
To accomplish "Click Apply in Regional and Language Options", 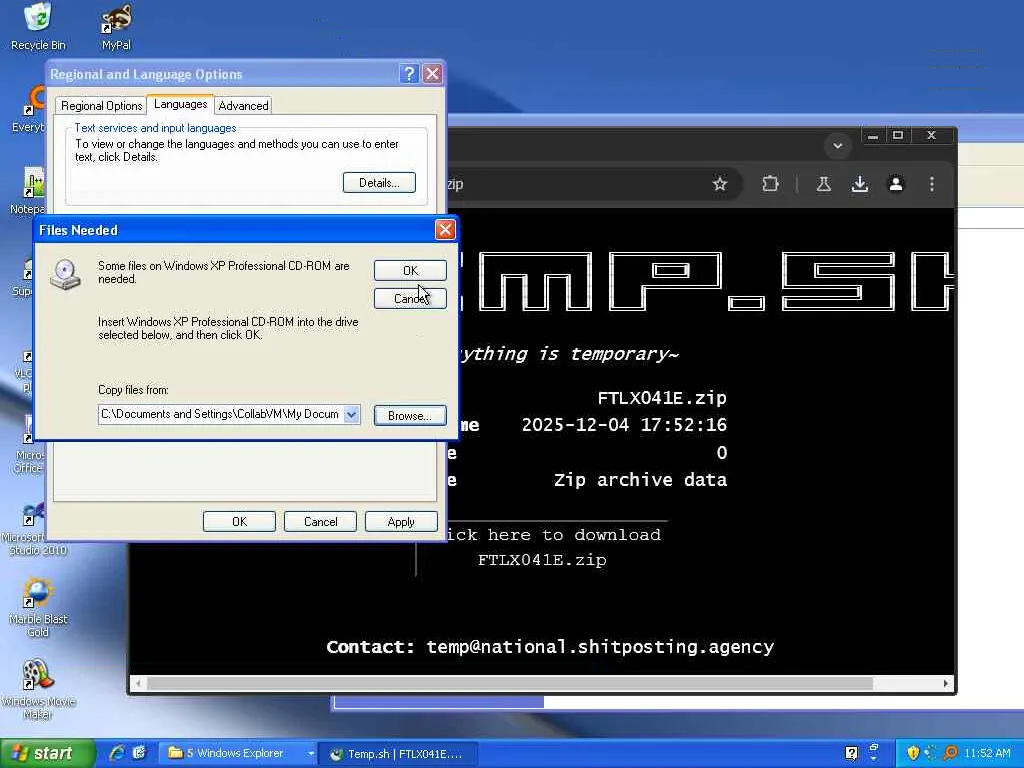I will [401, 522].
